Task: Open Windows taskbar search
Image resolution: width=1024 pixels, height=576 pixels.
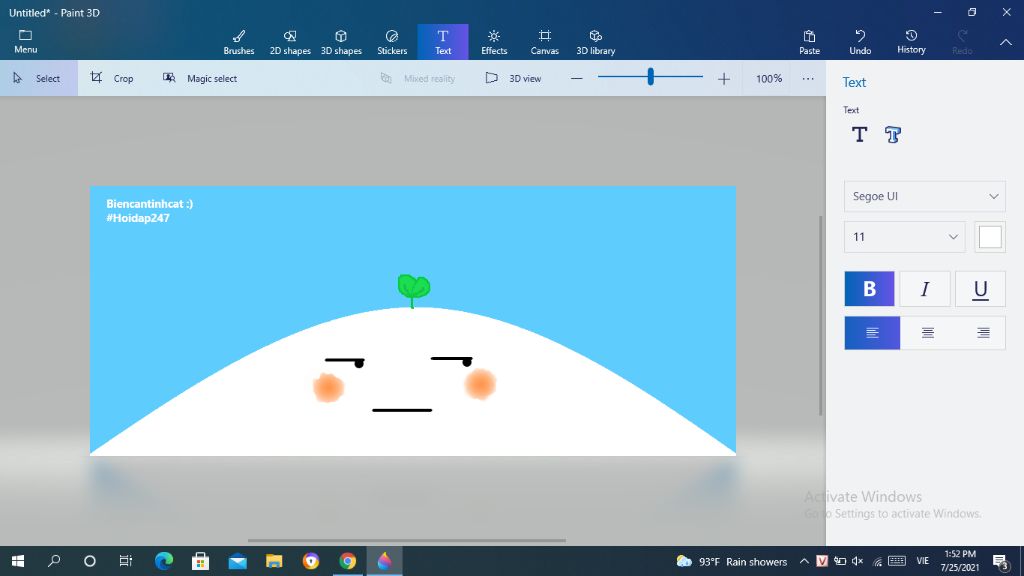Action: (x=54, y=561)
